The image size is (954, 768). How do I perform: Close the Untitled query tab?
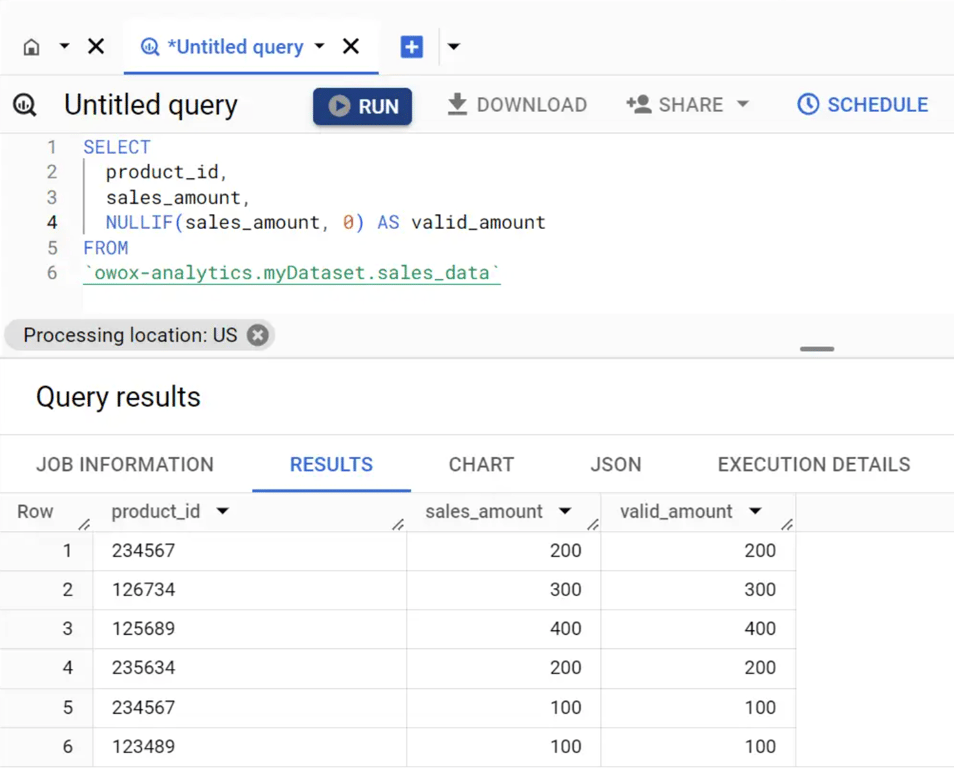(x=351, y=46)
